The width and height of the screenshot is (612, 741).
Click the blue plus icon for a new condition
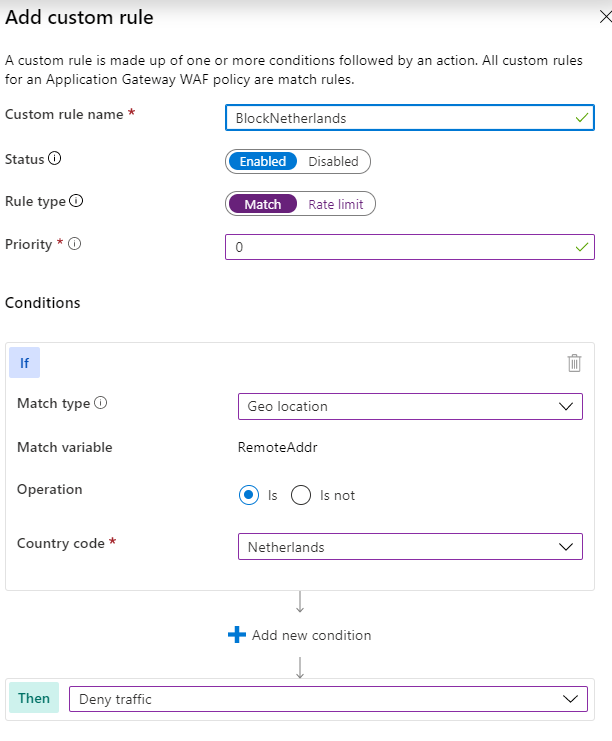pyautogui.click(x=237, y=635)
